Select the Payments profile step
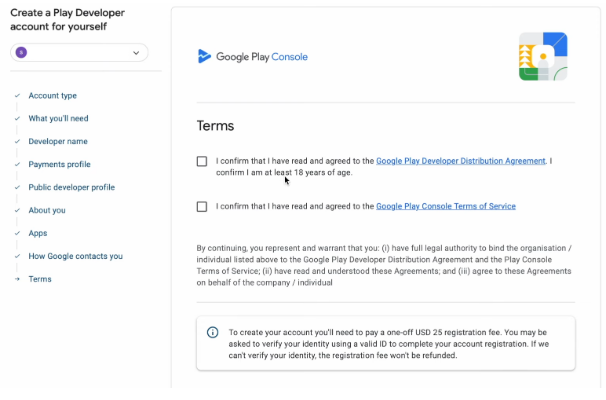Image resolution: width=606 pixels, height=400 pixels. click(x=59, y=165)
